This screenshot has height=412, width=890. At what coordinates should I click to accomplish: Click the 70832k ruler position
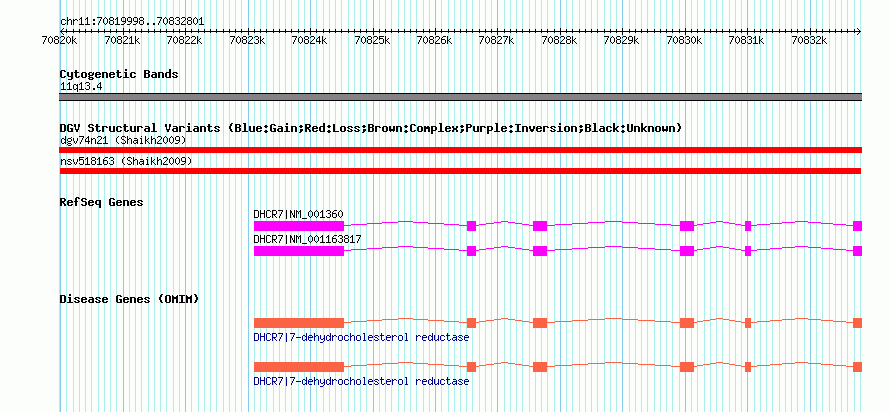(809, 40)
